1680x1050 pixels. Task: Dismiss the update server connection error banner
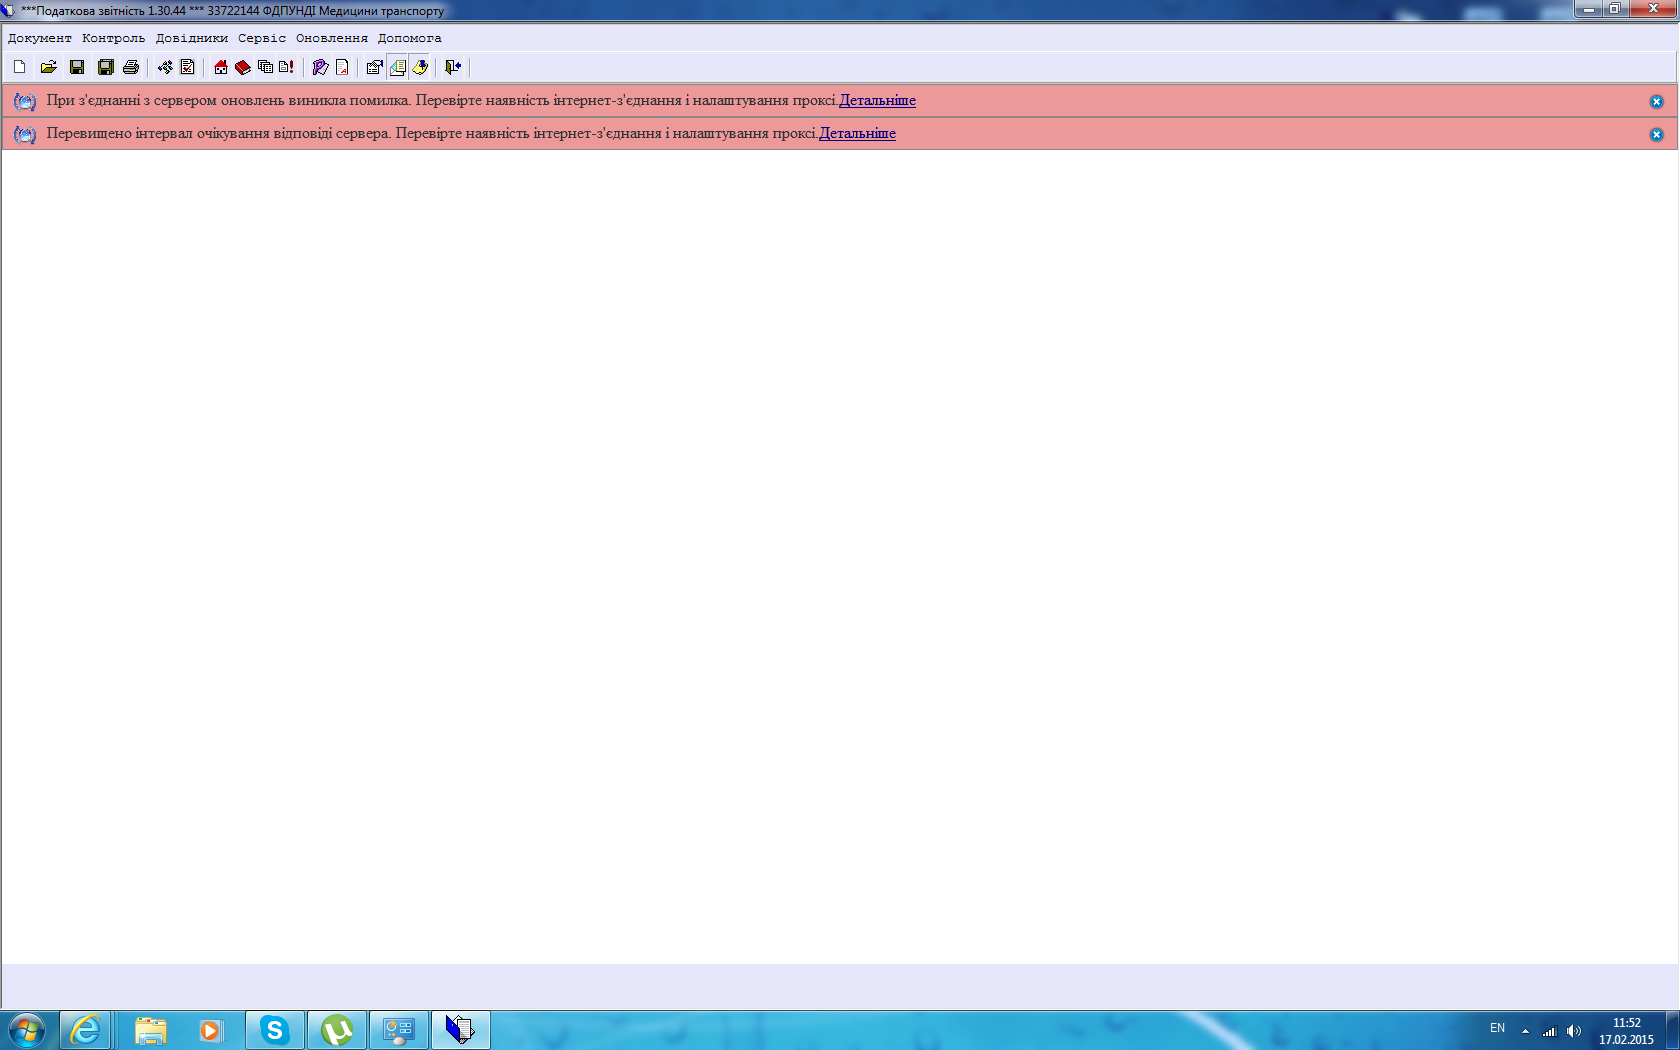(1656, 101)
